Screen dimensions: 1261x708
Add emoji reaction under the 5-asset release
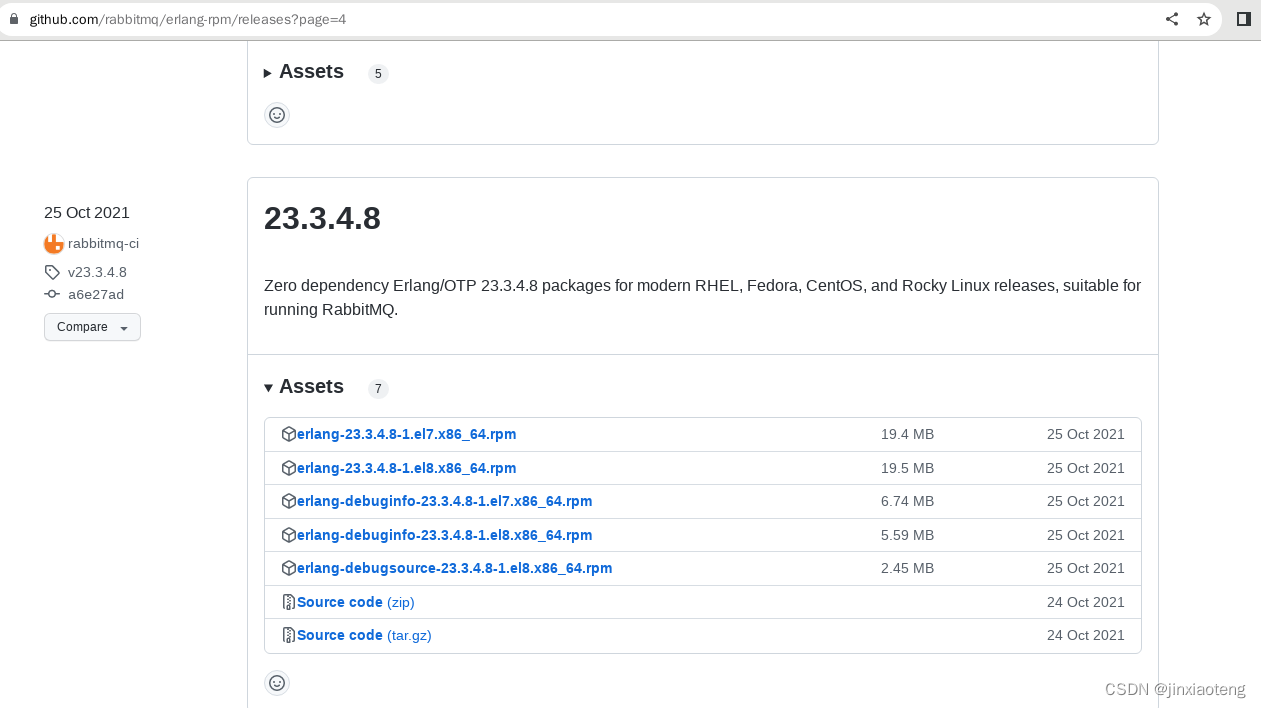(x=277, y=115)
